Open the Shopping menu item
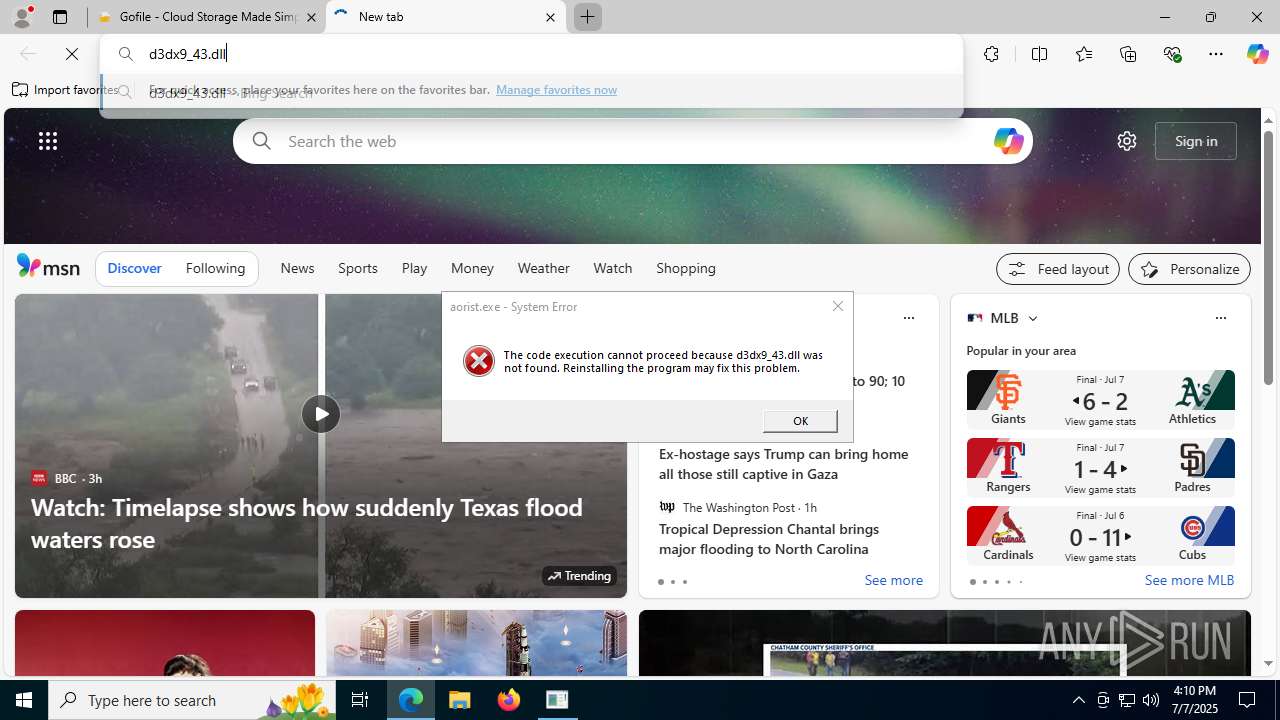This screenshot has width=1280, height=720. point(686,268)
